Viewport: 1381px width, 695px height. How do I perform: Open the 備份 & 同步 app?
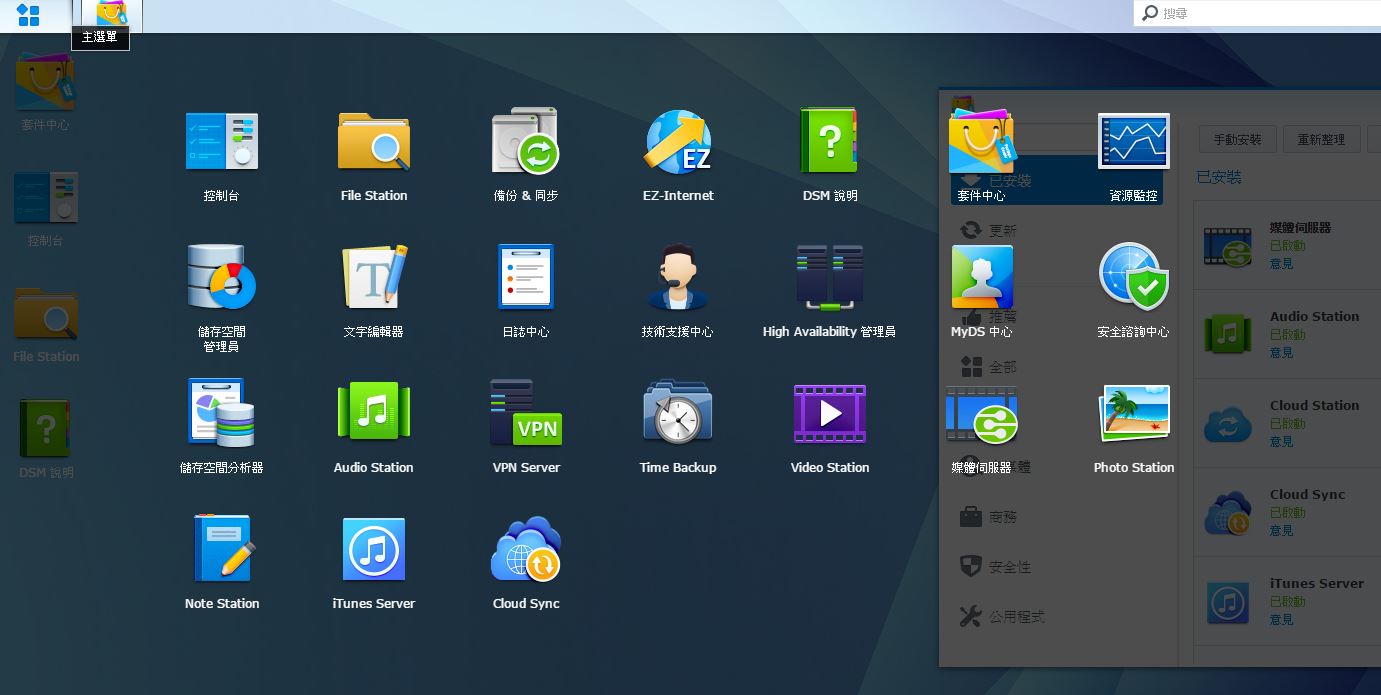pos(525,155)
